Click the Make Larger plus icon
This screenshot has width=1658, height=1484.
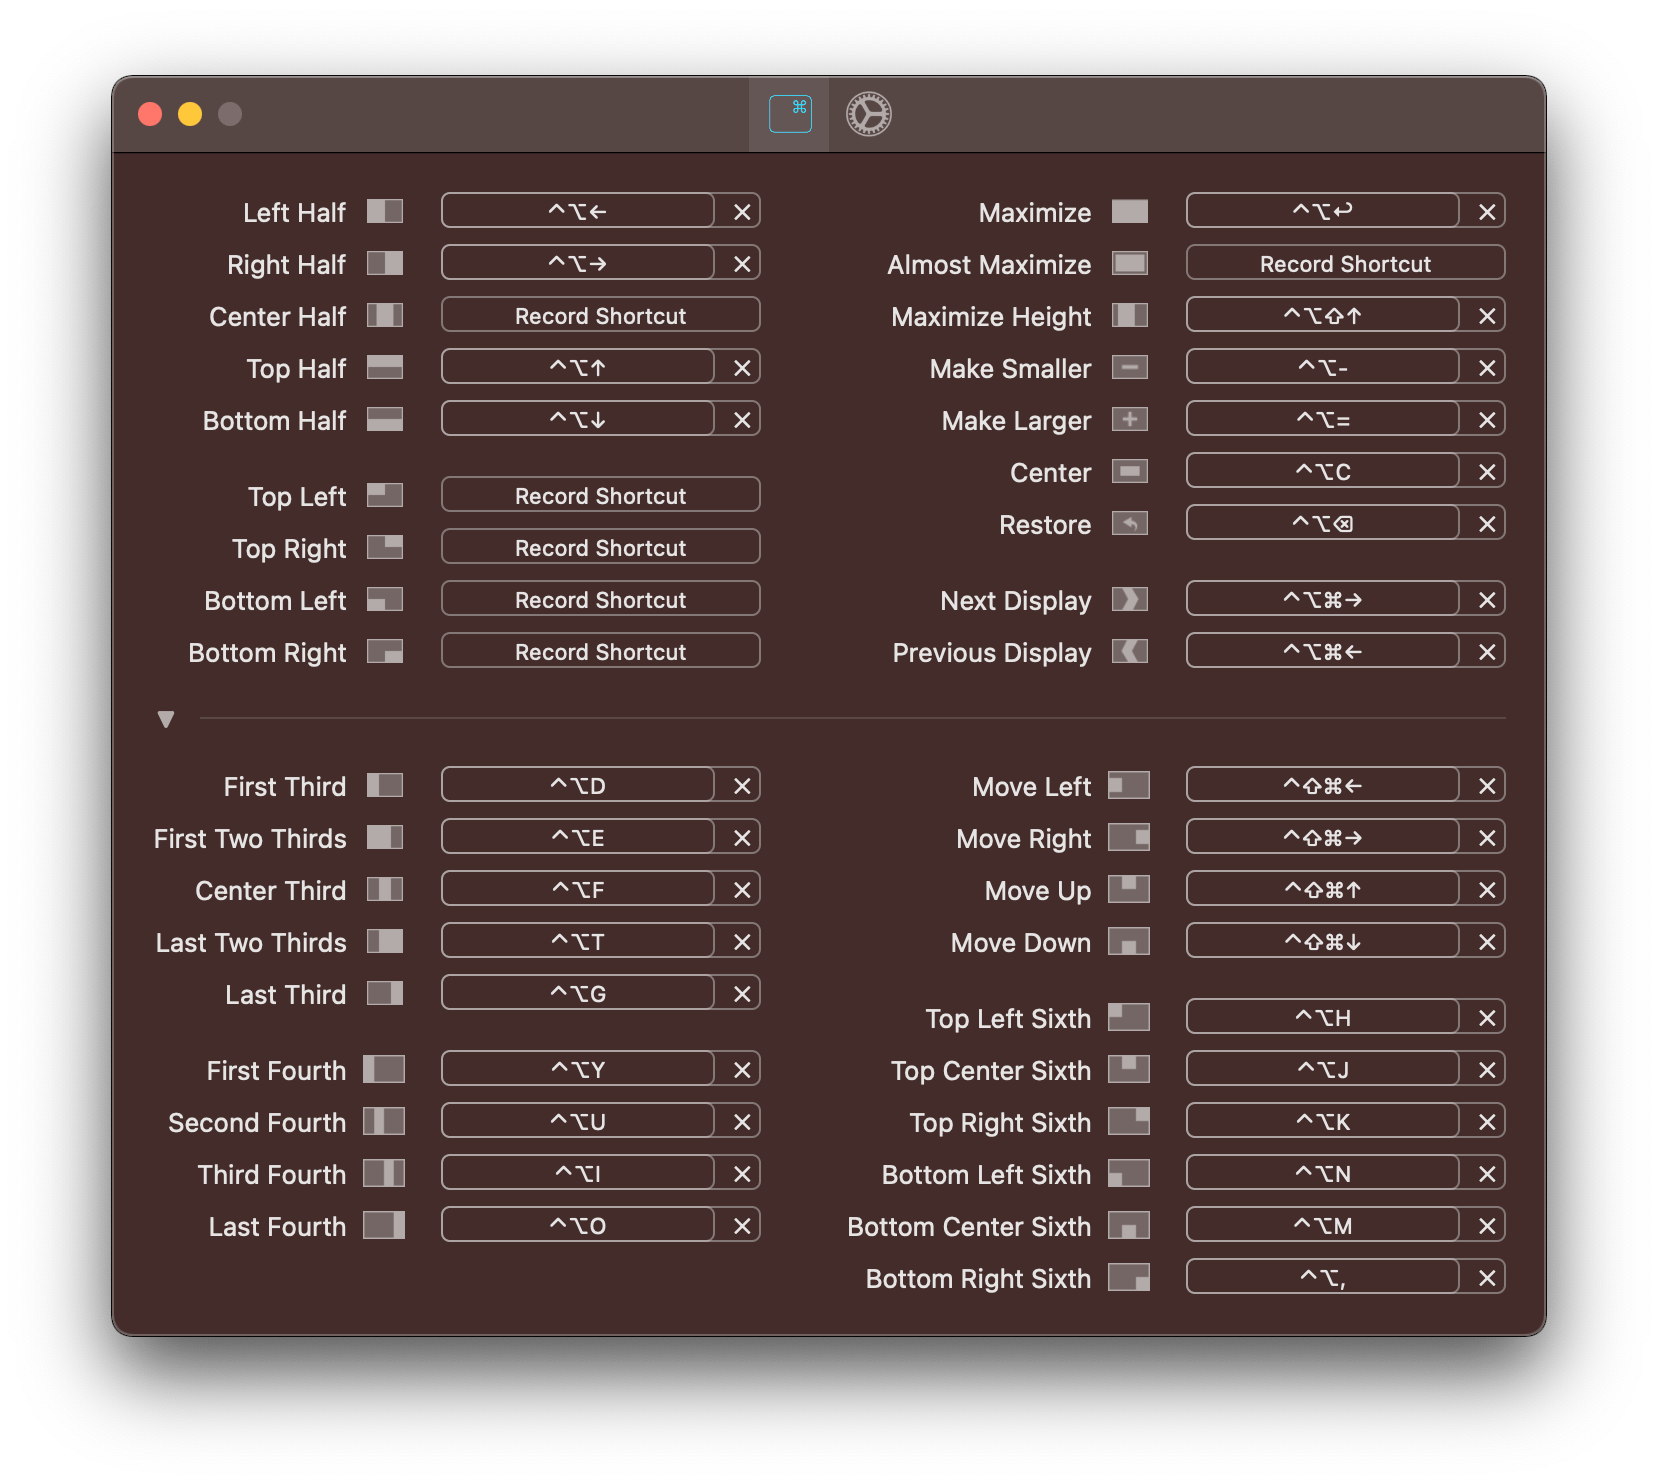[1129, 419]
